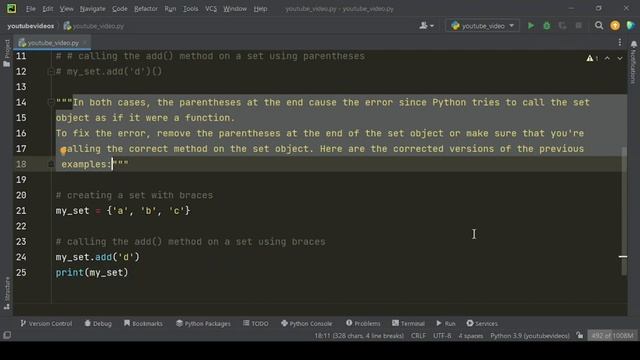
Task: Open youtube_video run configuration dropdown
Action: (482, 26)
